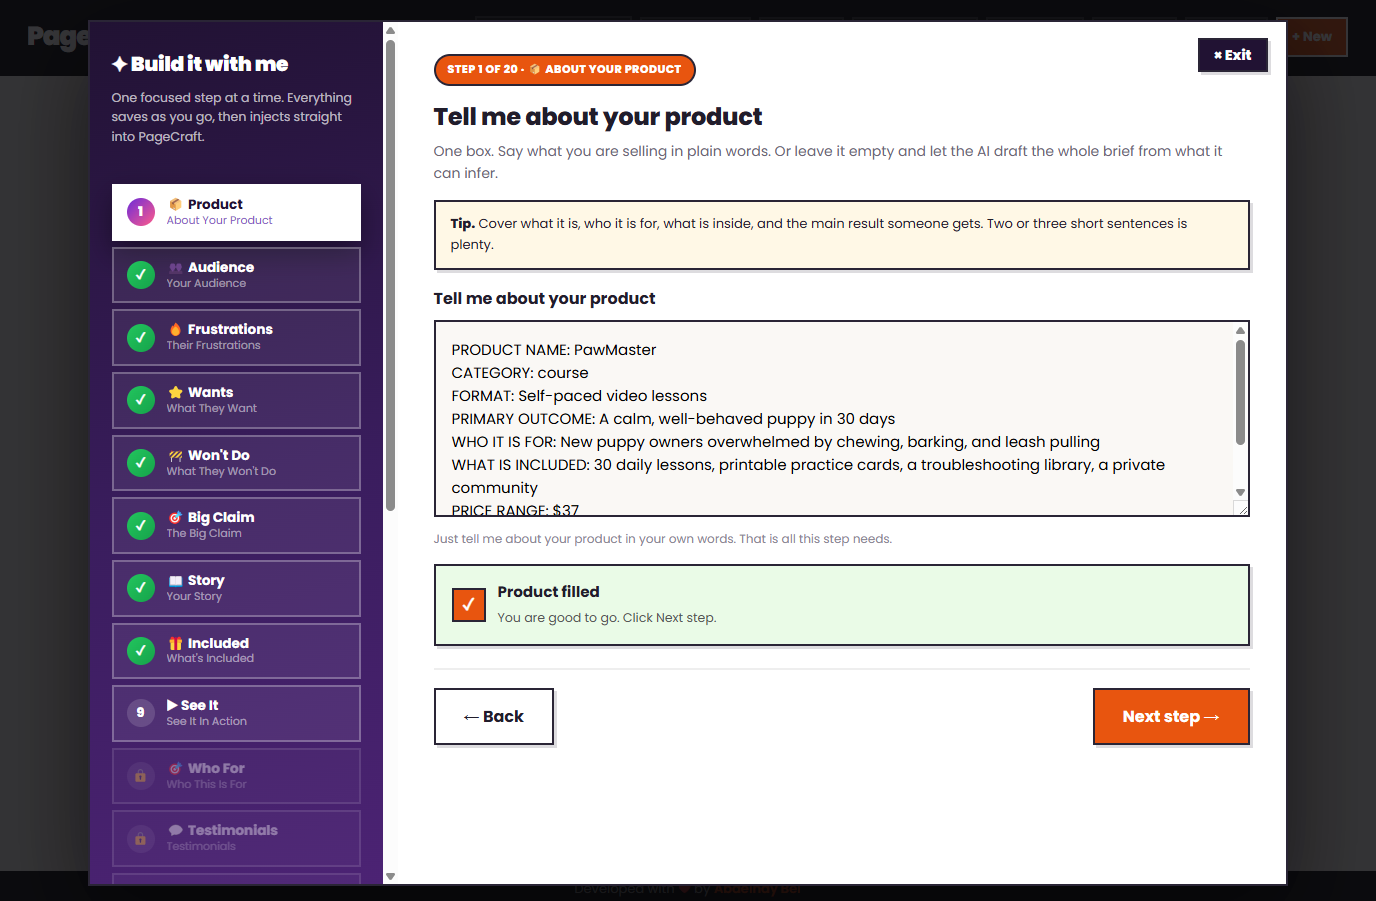This screenshot has width=1376, height=901.
Task: Click the green check on Won't Do step
Action: (x=141, y=463)
